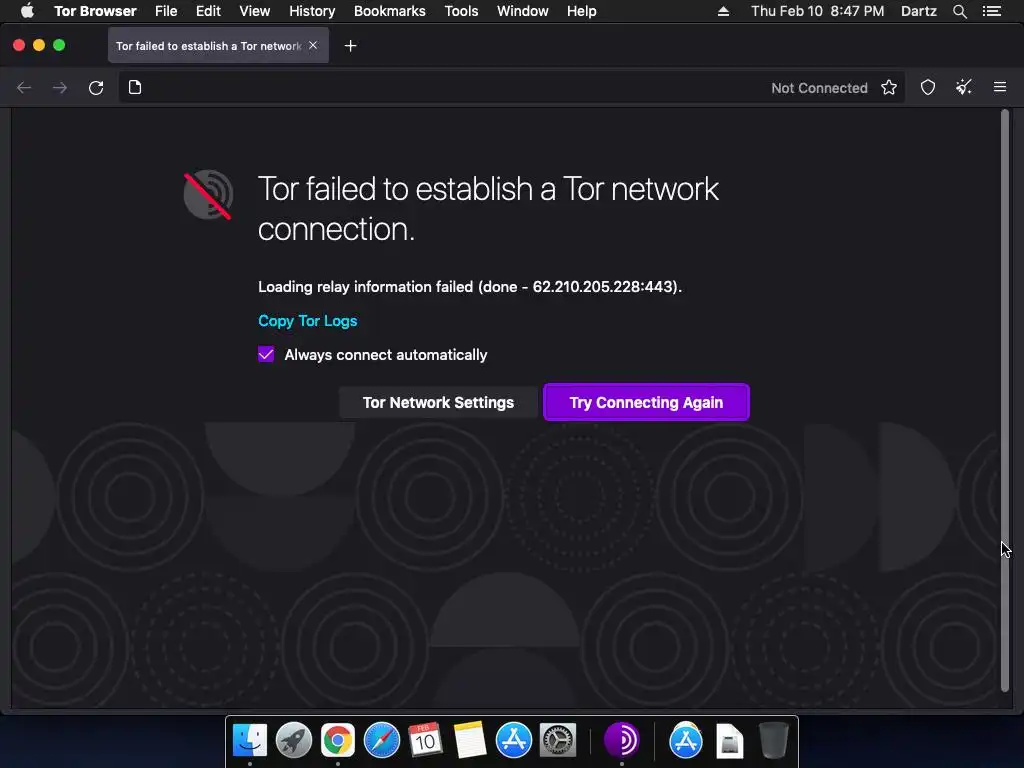Open the History menu
Screen dimensions: 1024x768
click(x=312, y=11)
